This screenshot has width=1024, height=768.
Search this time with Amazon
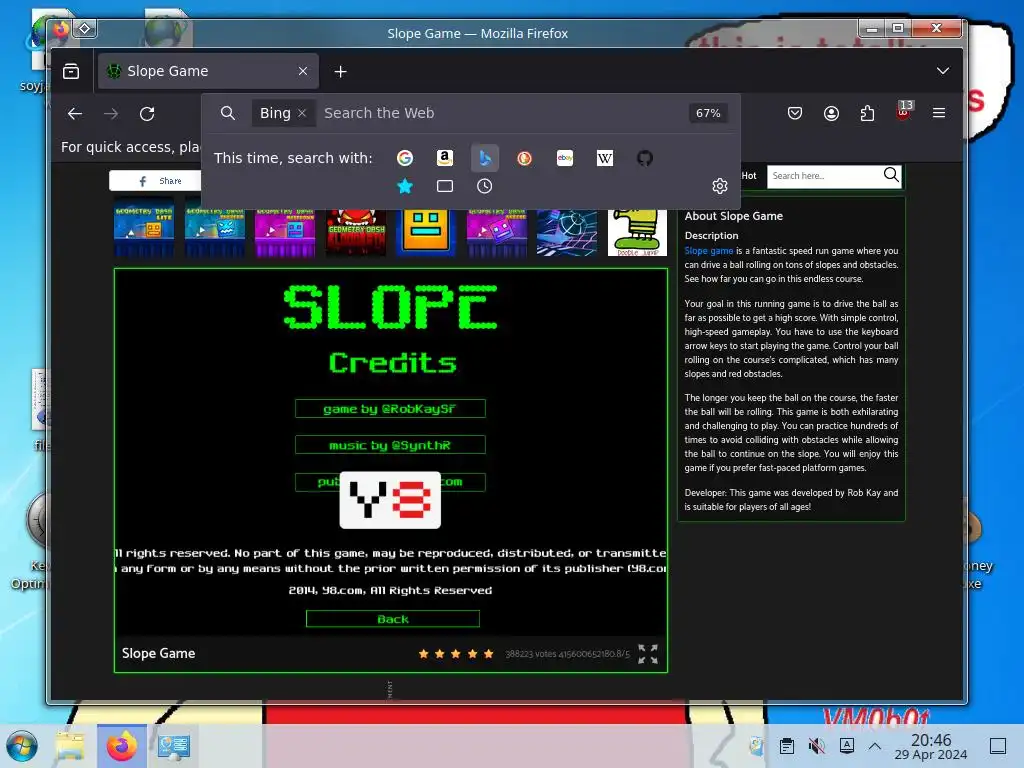point(445,158)
